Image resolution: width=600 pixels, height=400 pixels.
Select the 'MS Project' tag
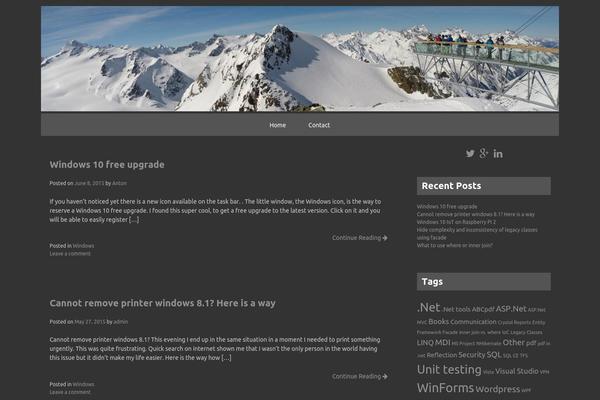463,344
